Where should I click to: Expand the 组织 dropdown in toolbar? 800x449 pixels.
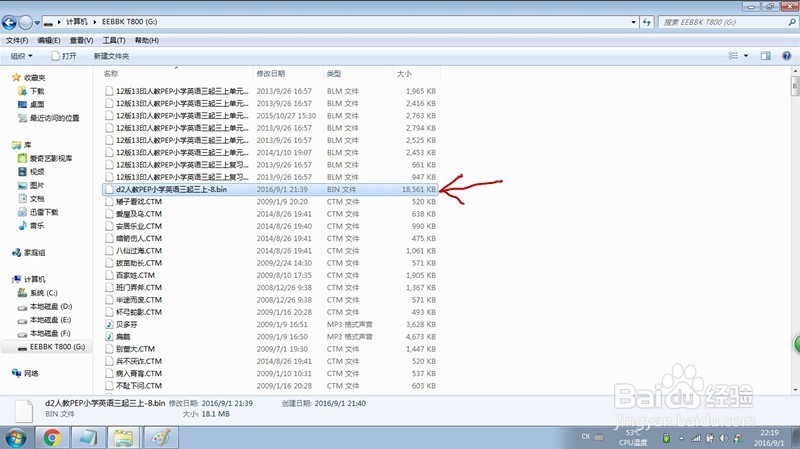pyautogui.click(x=21, y=56)
